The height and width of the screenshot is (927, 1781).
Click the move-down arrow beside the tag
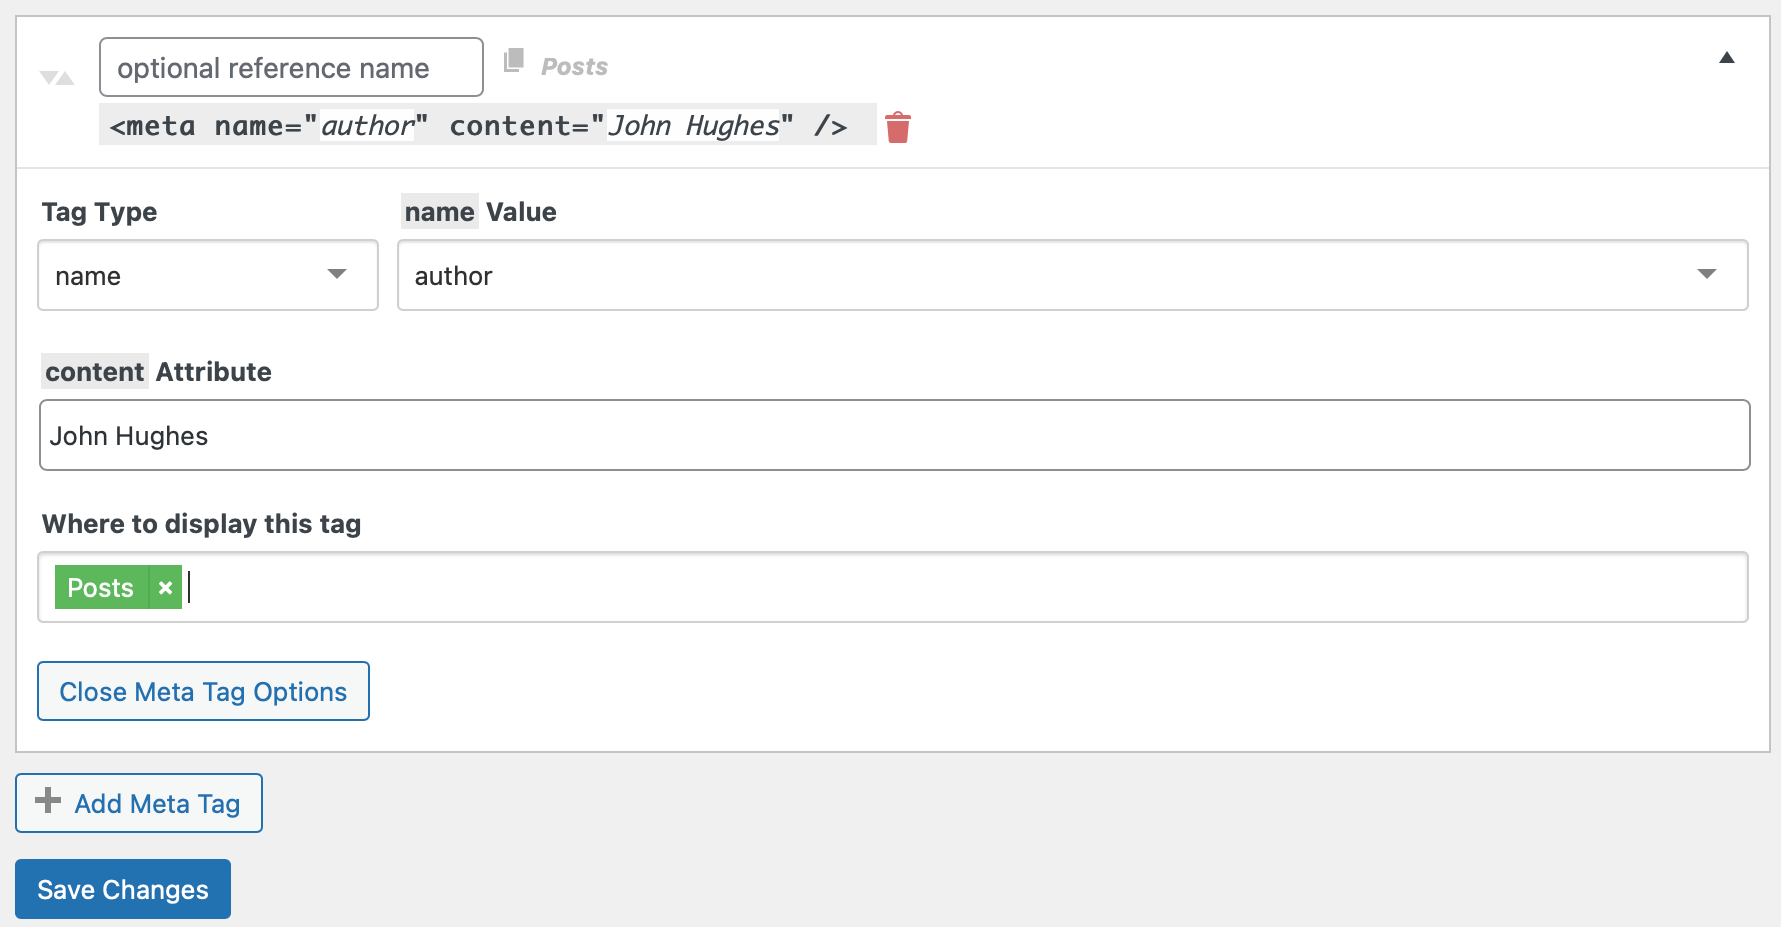(47, 76)
